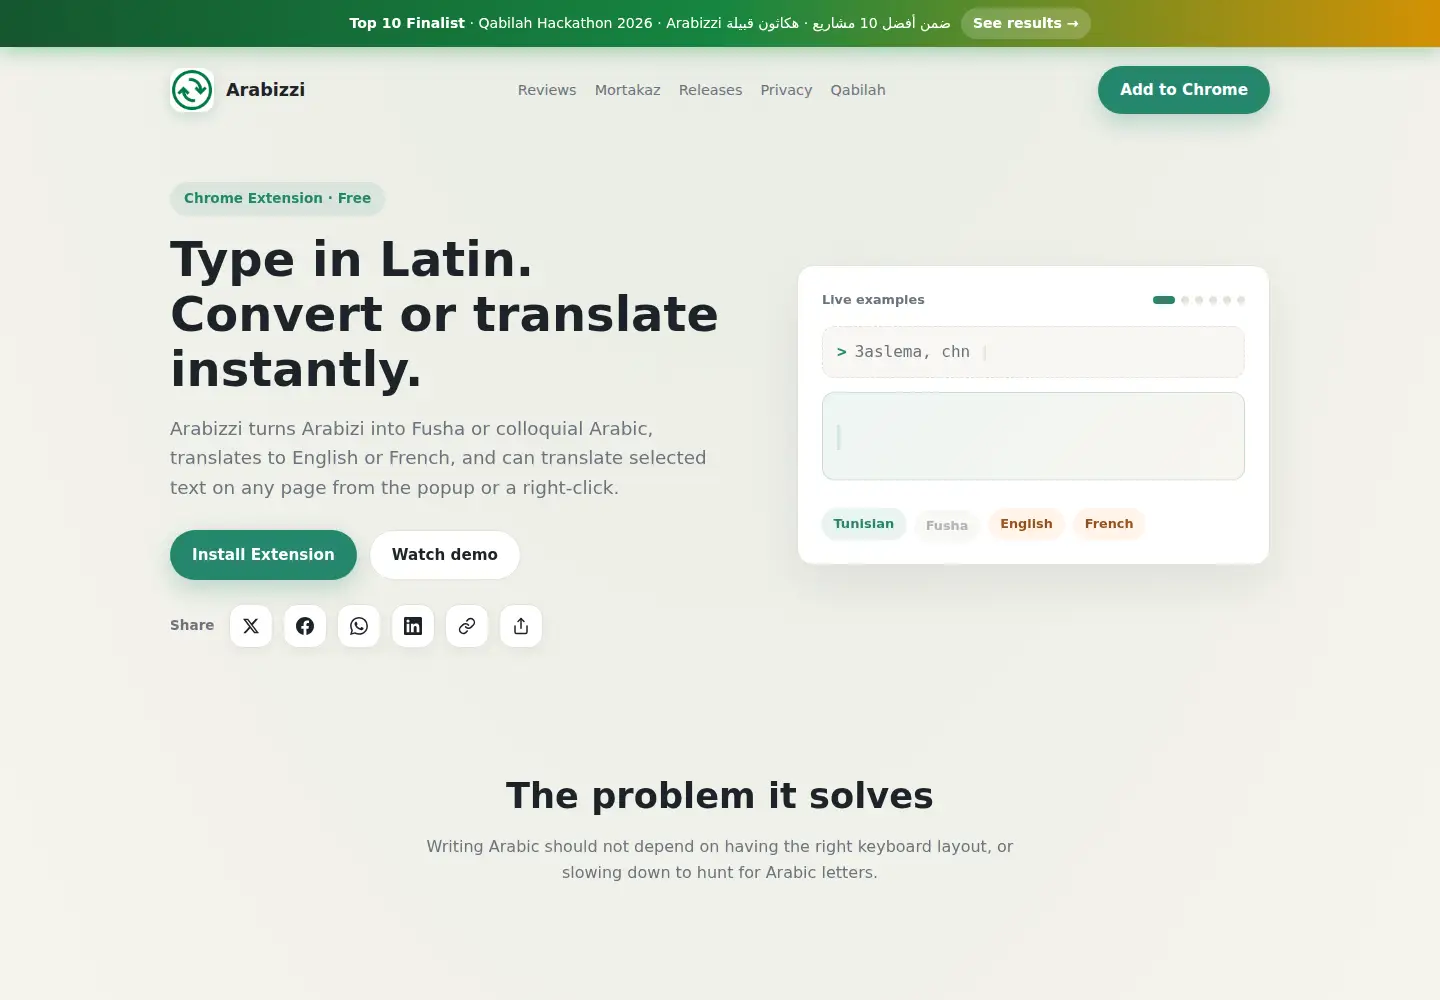Click the Watch demo button
Viewport: 1440px width, 1000px height.
445,555
